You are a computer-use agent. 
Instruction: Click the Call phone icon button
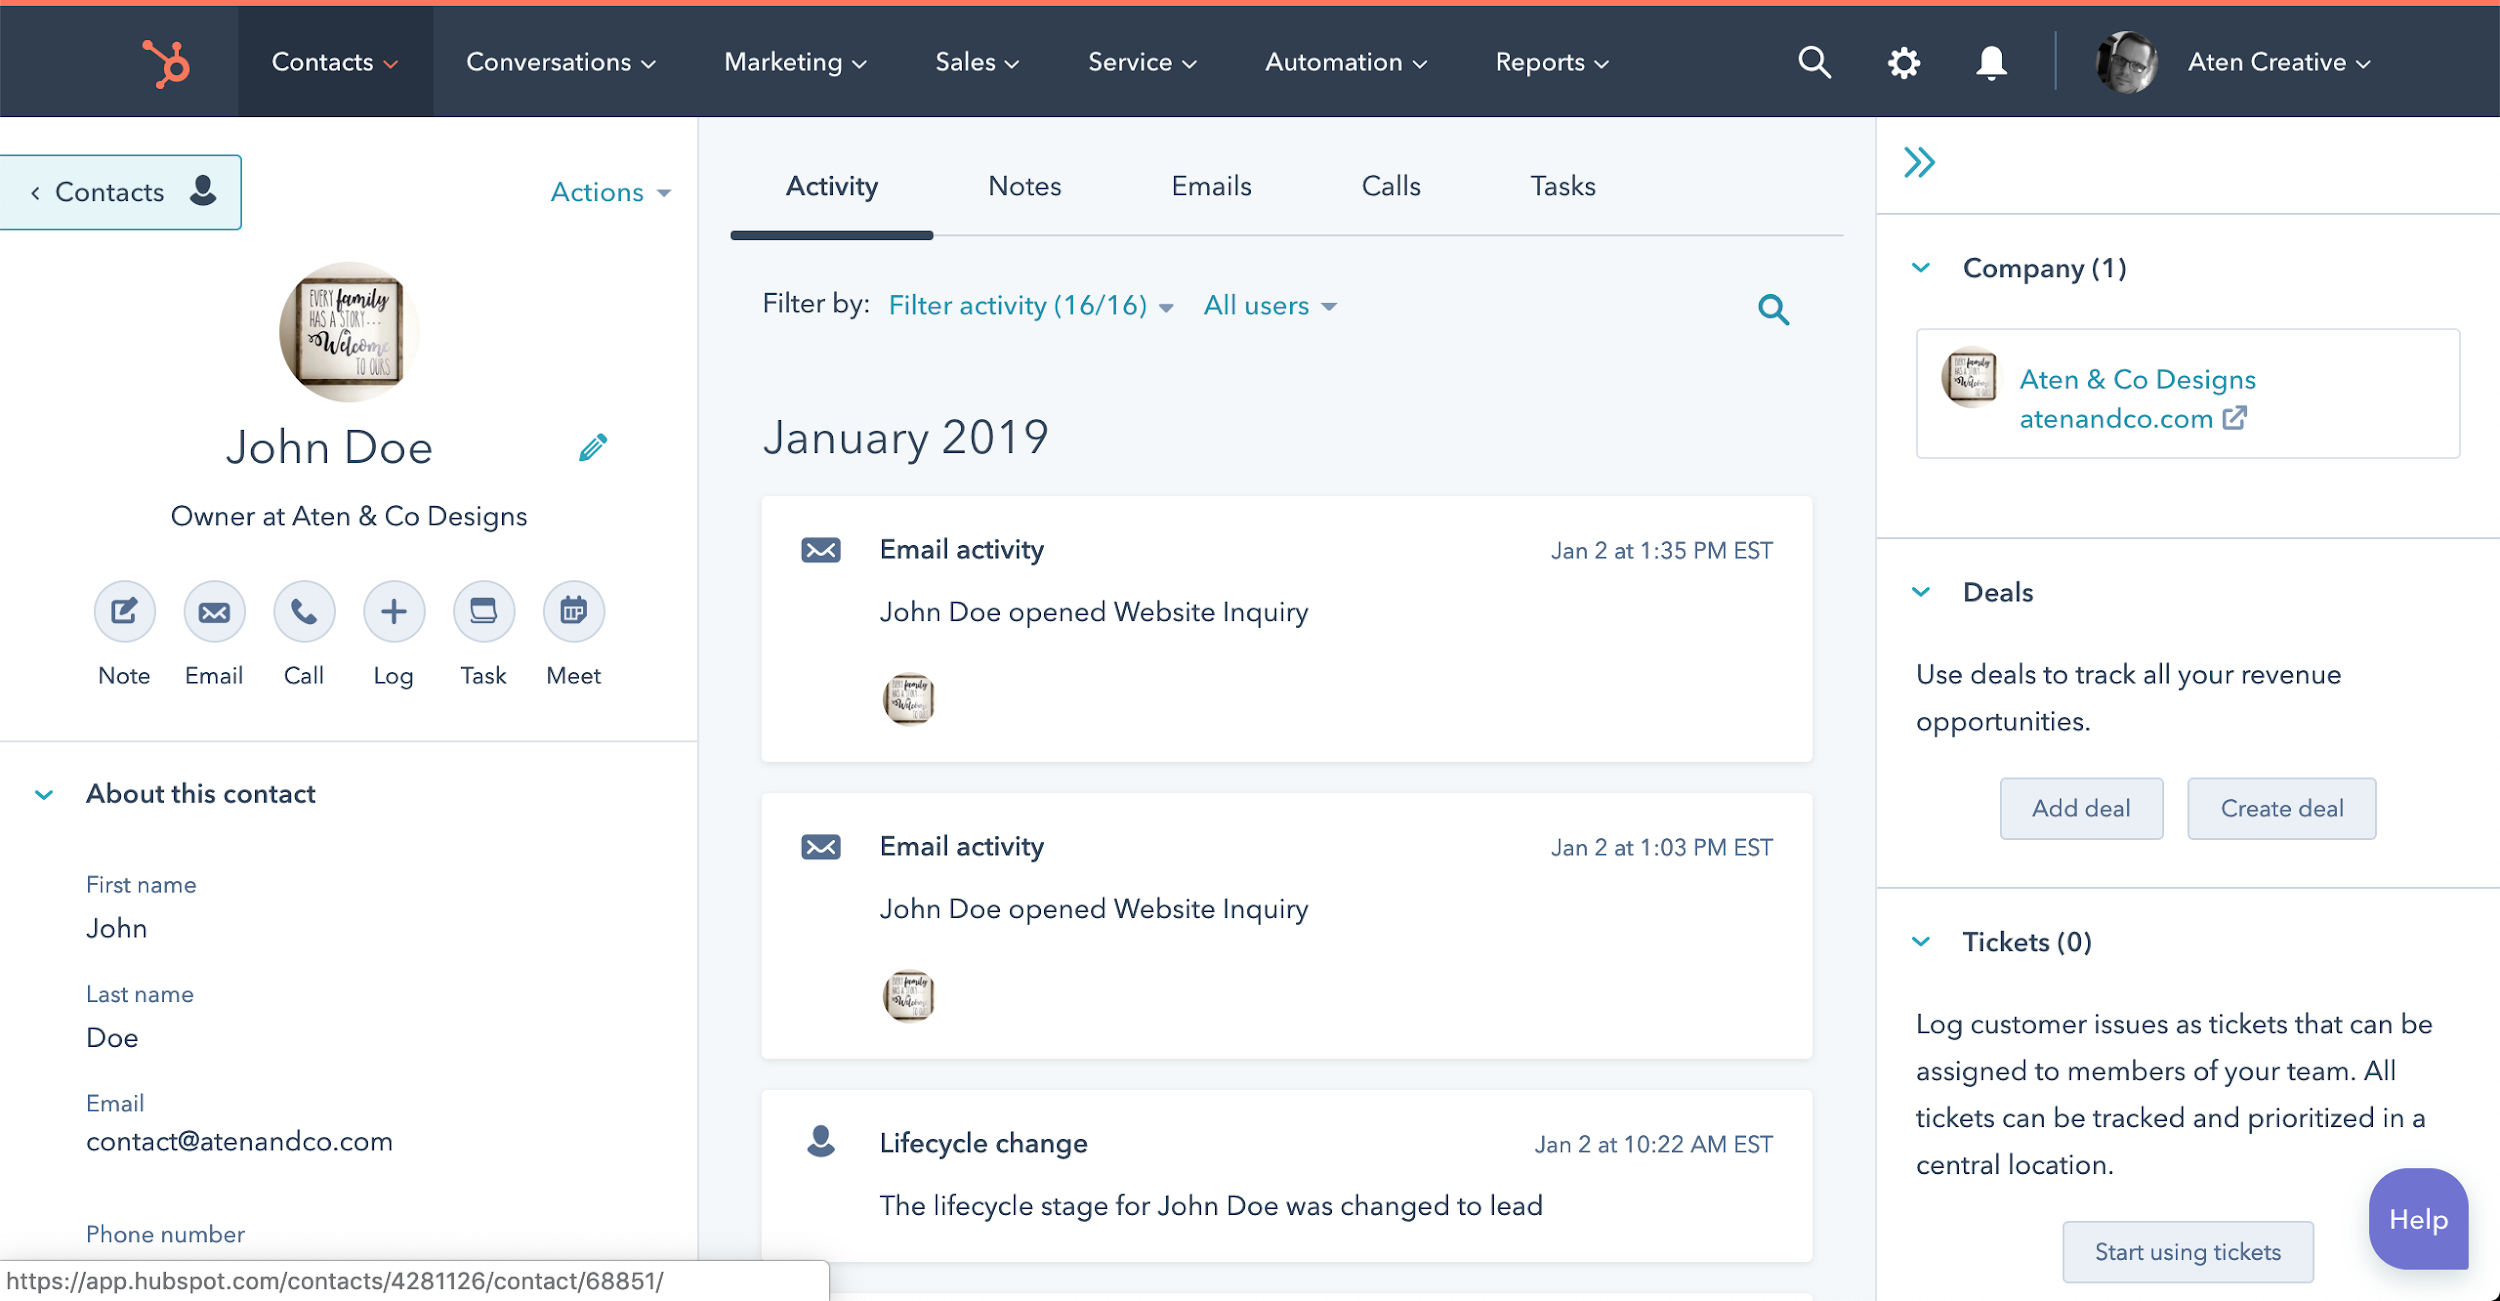(304, 611)
